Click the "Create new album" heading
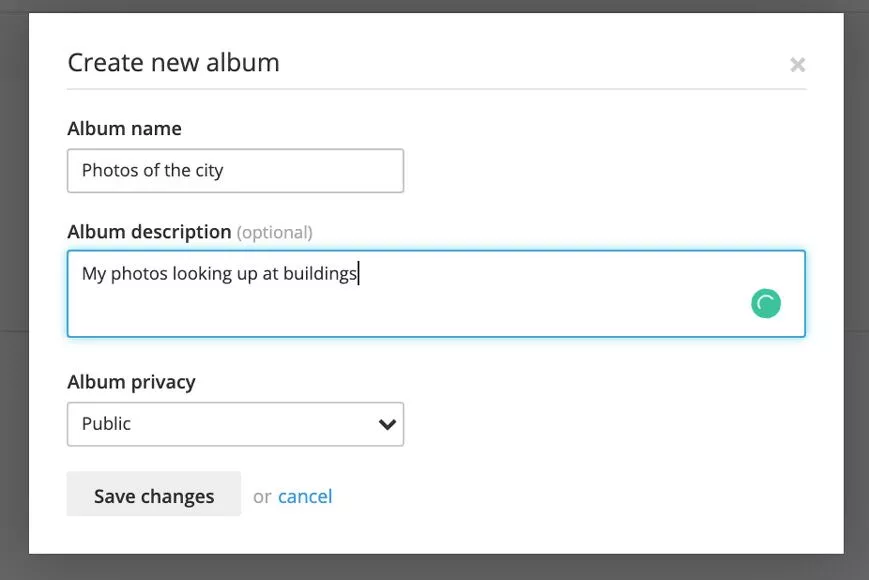Image resolution: width=869 pixels, height=580 pixels. tap(173, 63)
